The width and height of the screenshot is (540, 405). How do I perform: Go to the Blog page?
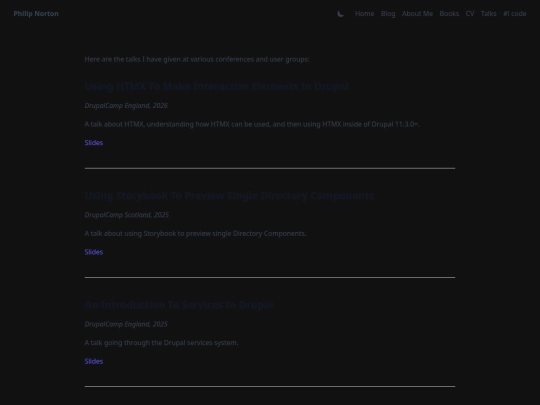[x=388, y=14]
